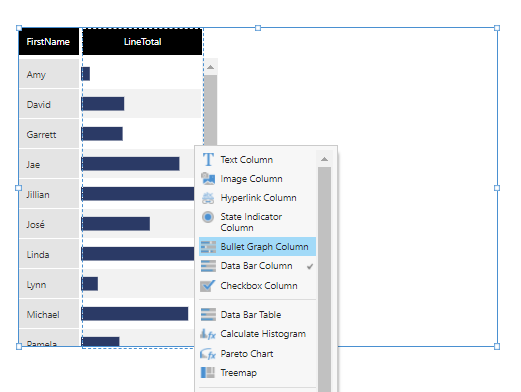Select the Treemap menu entry
The height and width of the screenshot is (392, 521).
(257, 373)
